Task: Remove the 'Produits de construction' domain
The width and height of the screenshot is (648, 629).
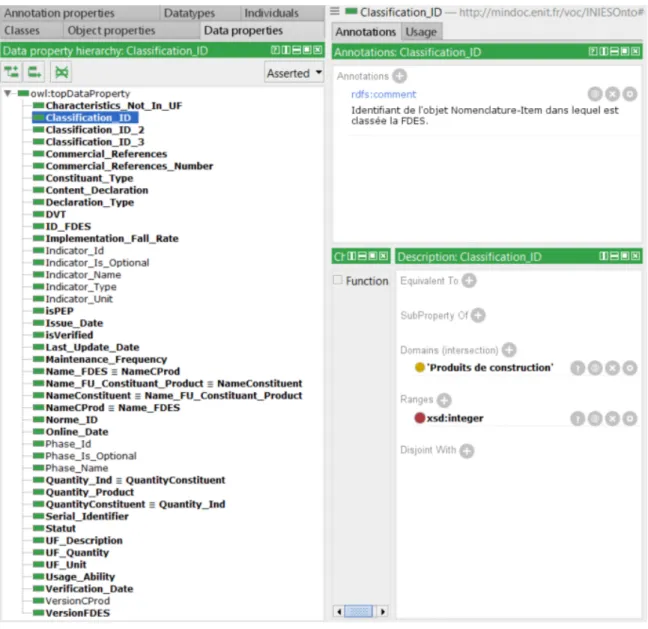Action: 612,368
